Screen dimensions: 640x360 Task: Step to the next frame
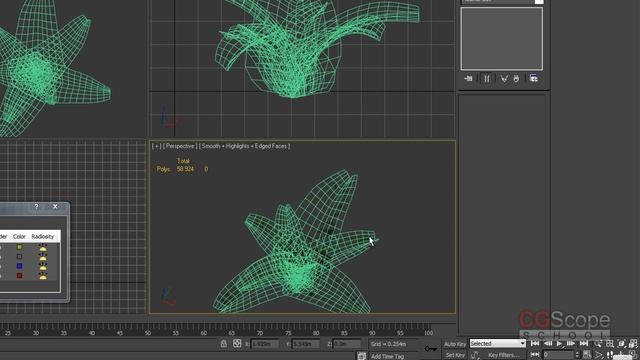tap(571, 344)
